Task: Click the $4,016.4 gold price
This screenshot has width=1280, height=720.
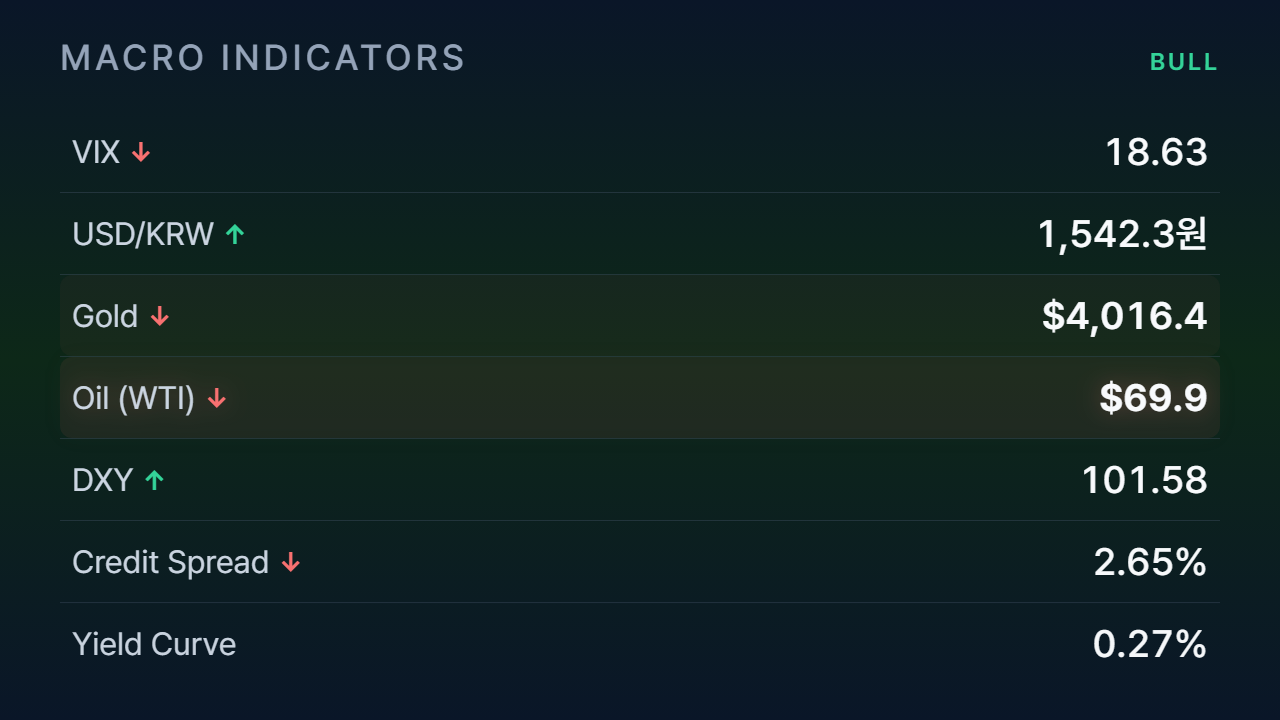Action: pyautogui.click(x=1125, y=316)
